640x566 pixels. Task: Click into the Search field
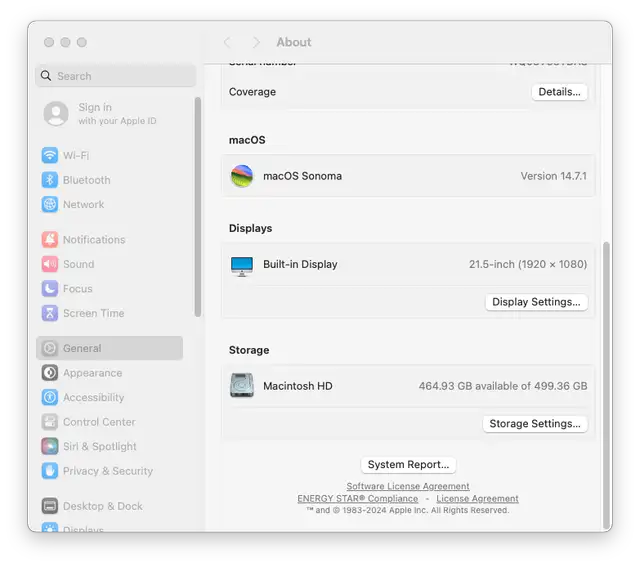click(x=116, y=75)
